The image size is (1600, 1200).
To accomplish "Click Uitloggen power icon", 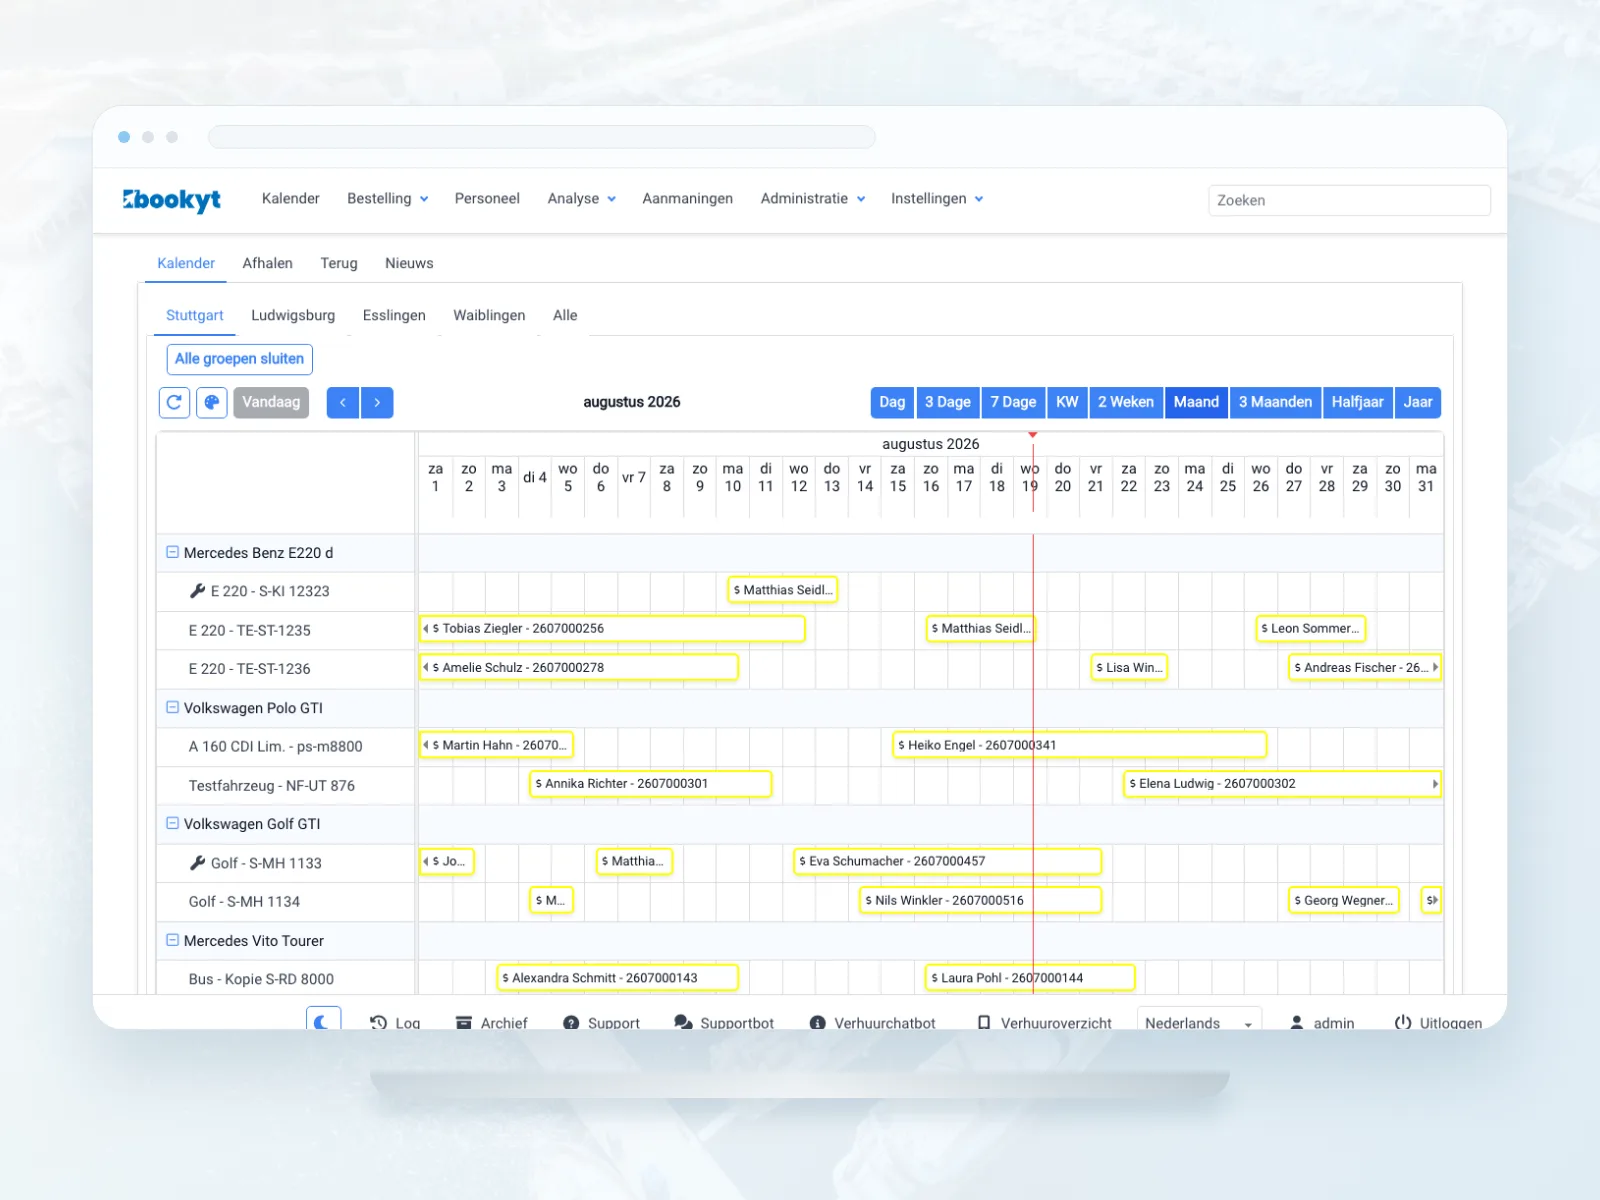I will pyautogui.click(x=1403, y=1022).
